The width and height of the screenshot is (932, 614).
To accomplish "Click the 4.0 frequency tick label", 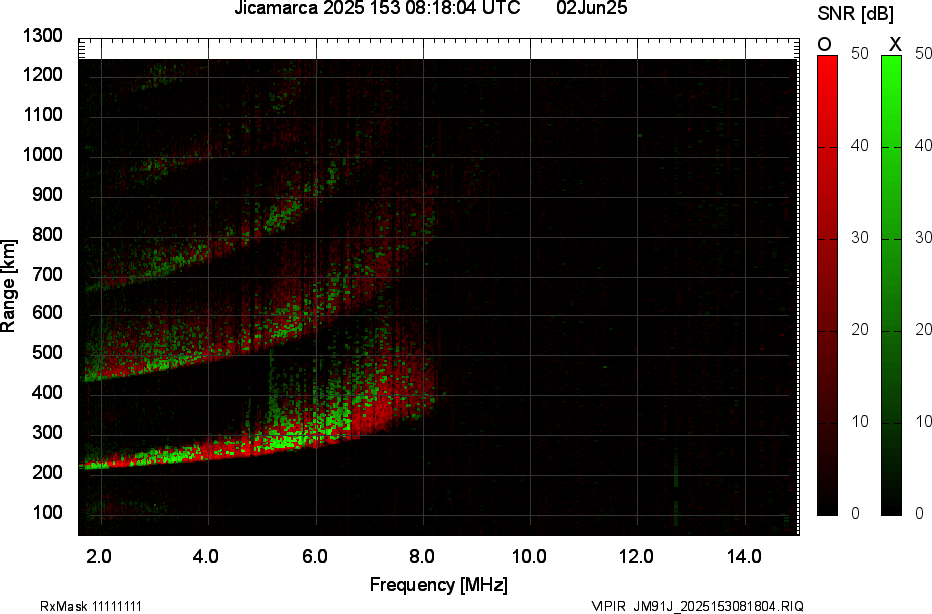I will 206,557.
